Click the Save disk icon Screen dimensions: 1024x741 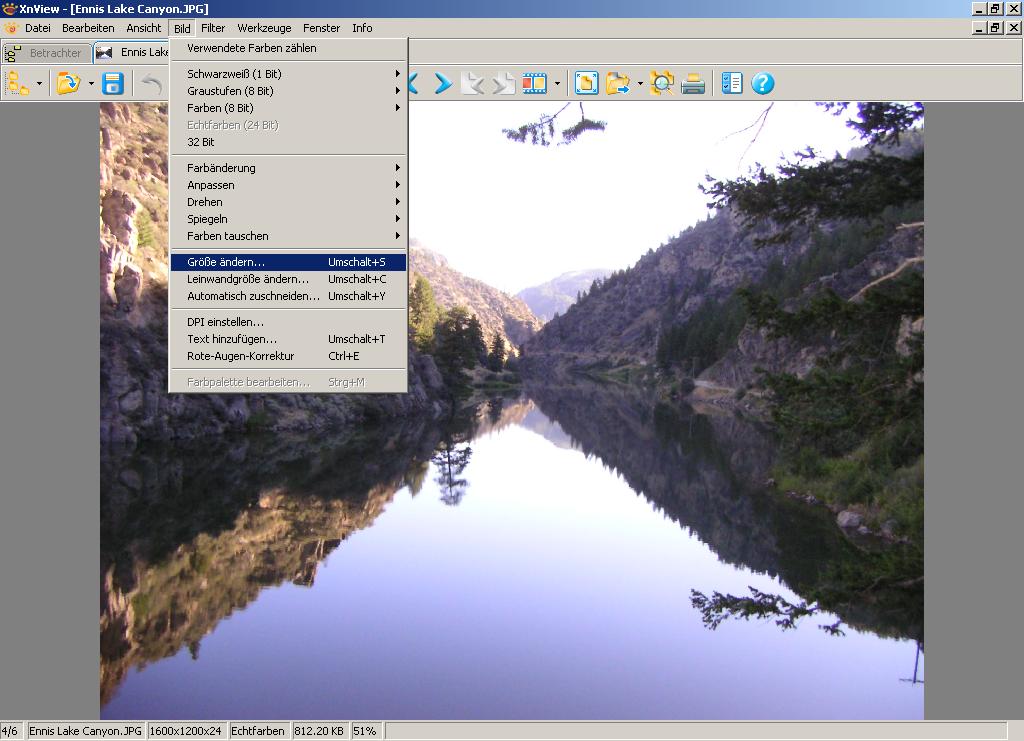113,84
